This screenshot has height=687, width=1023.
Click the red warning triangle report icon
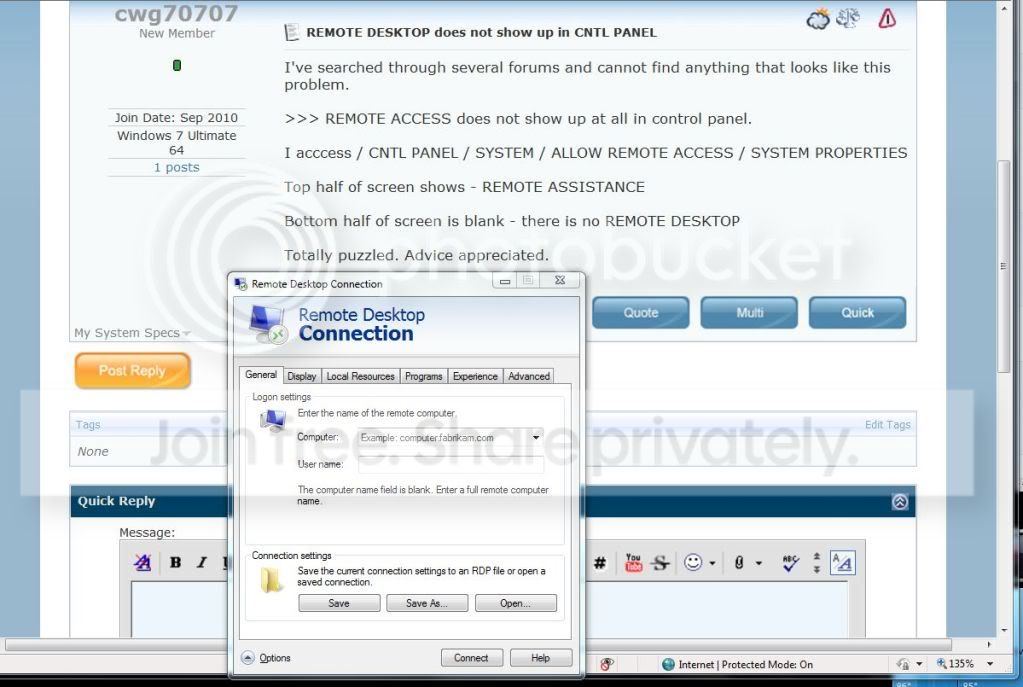coord(887,18)
